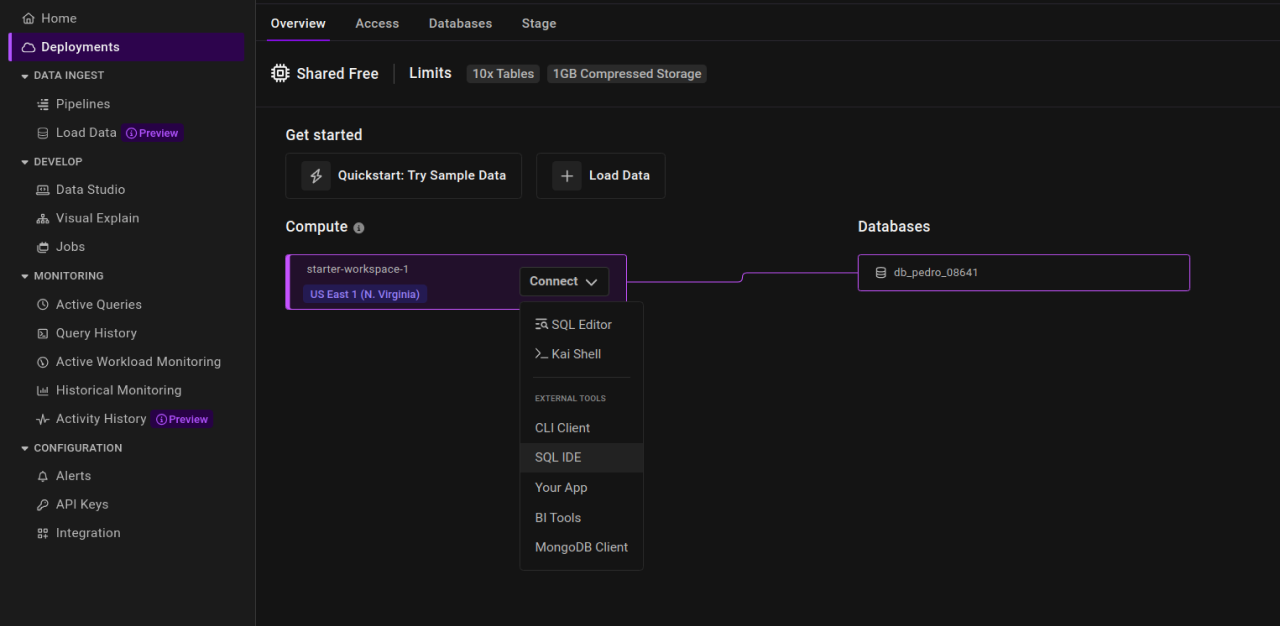
Task: Select the db_pedro_08641 database card
Action: [1023, 272]
